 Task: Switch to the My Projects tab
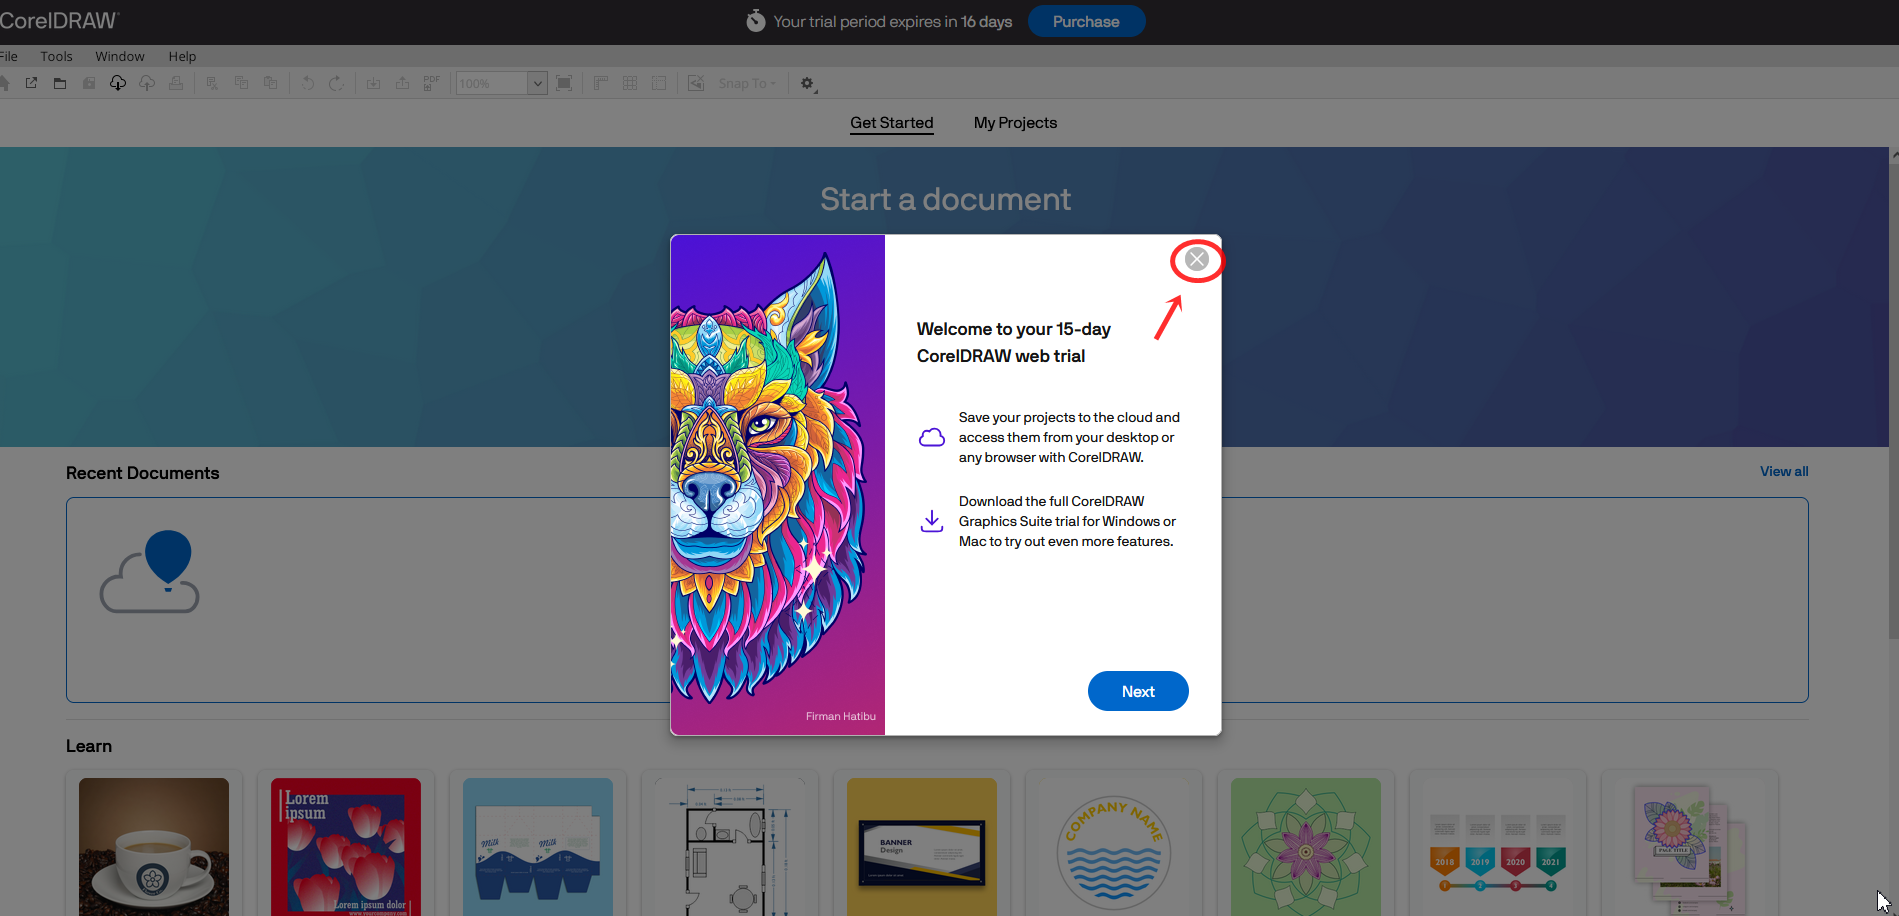click(1015, 122)
